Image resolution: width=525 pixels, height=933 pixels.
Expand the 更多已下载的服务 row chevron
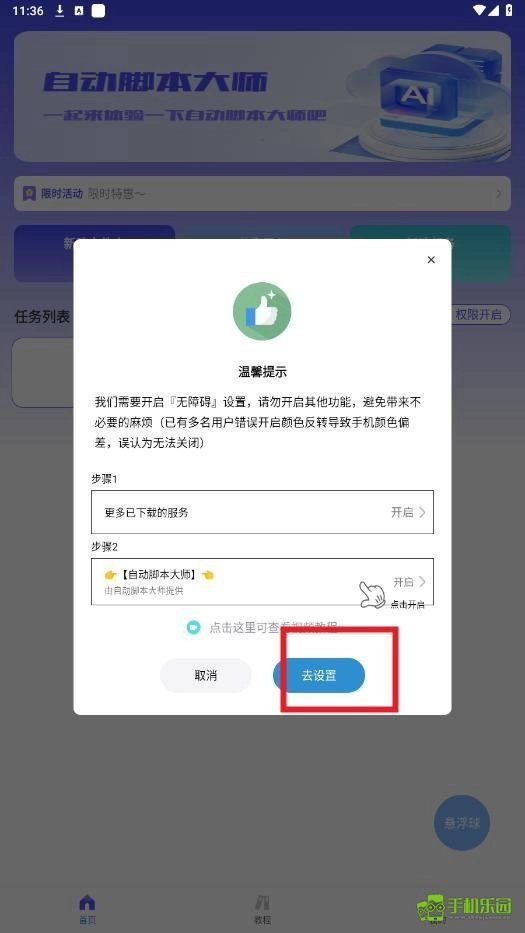(422, 512)
